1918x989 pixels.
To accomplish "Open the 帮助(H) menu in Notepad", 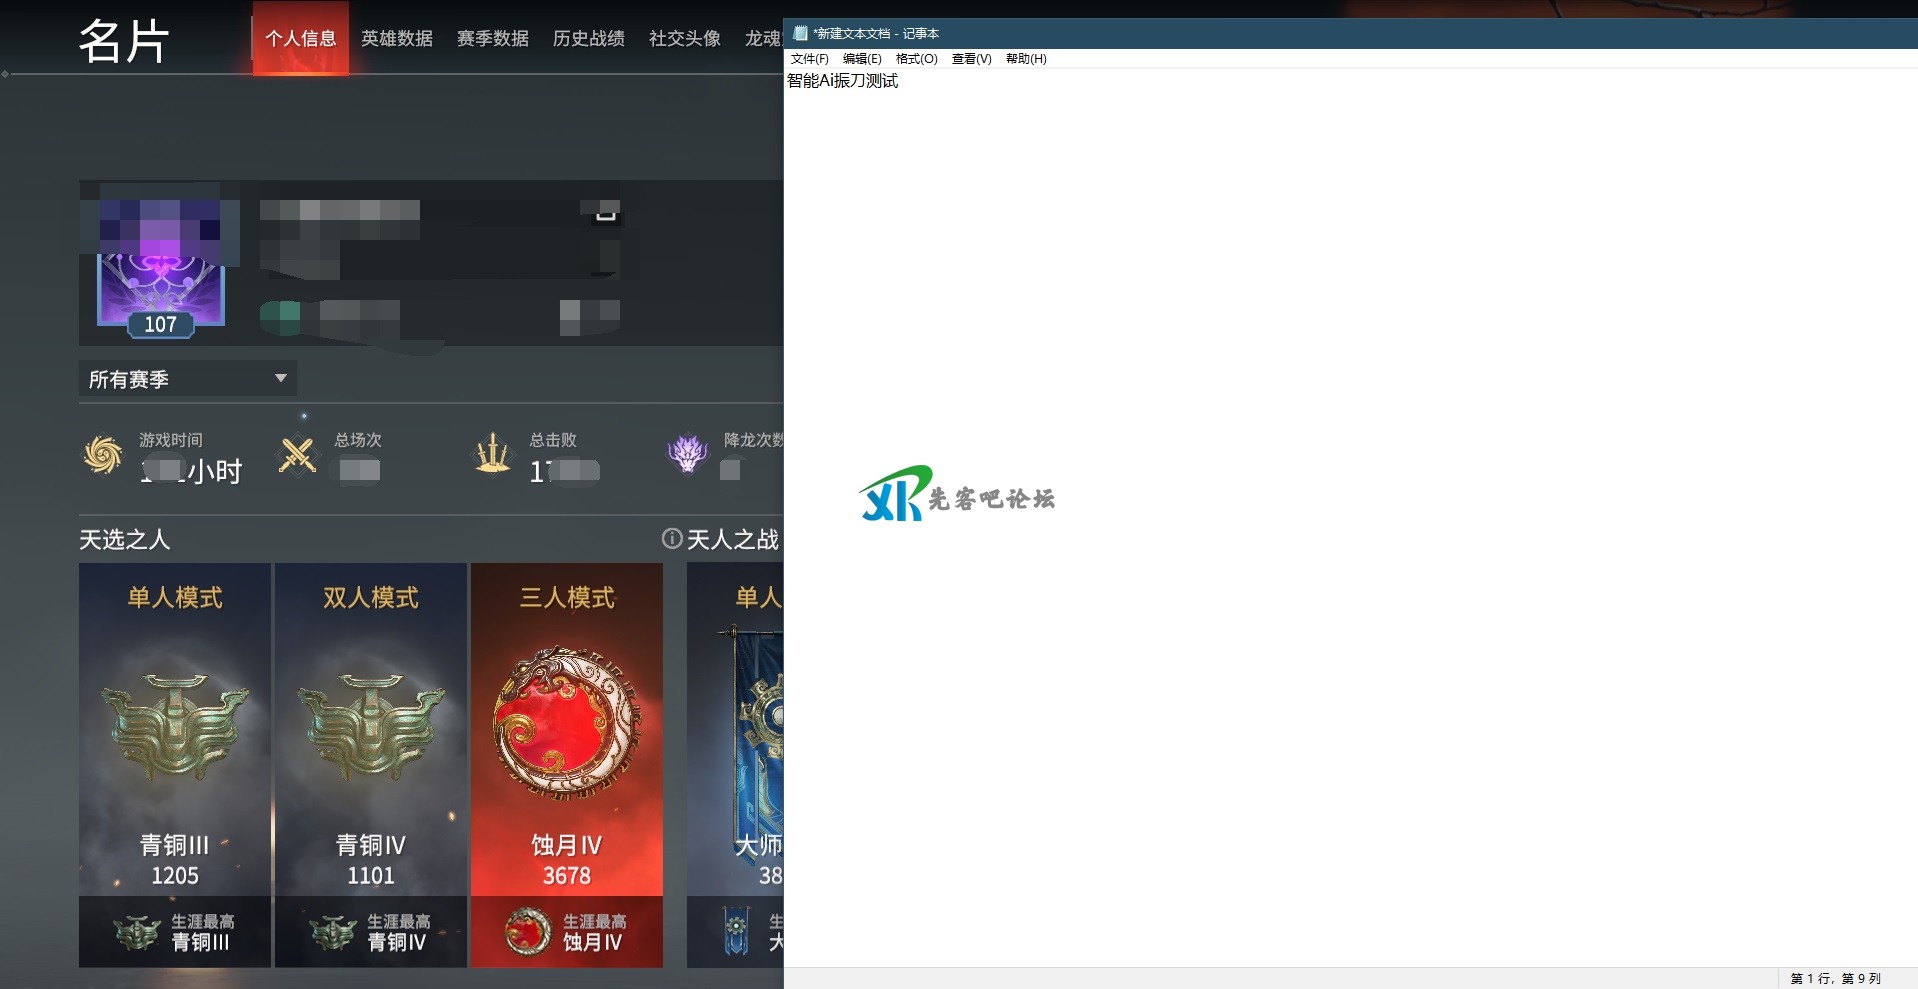I will [x=1026, y=59].
